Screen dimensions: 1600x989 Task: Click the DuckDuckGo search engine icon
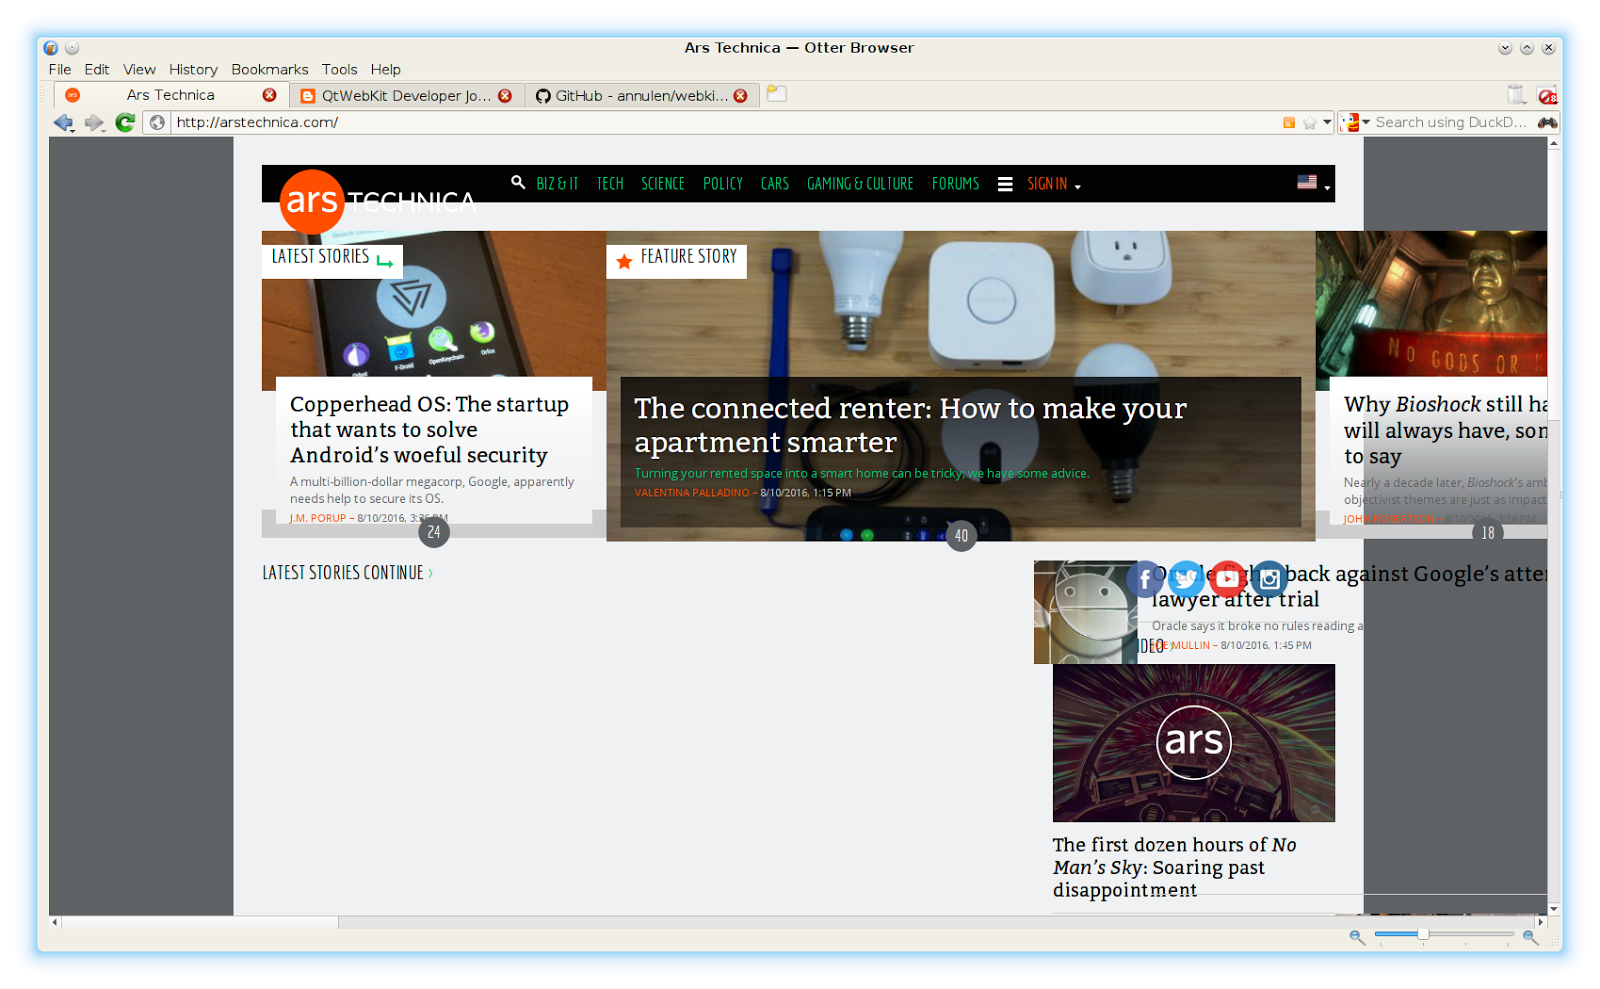coord(1352,122)
